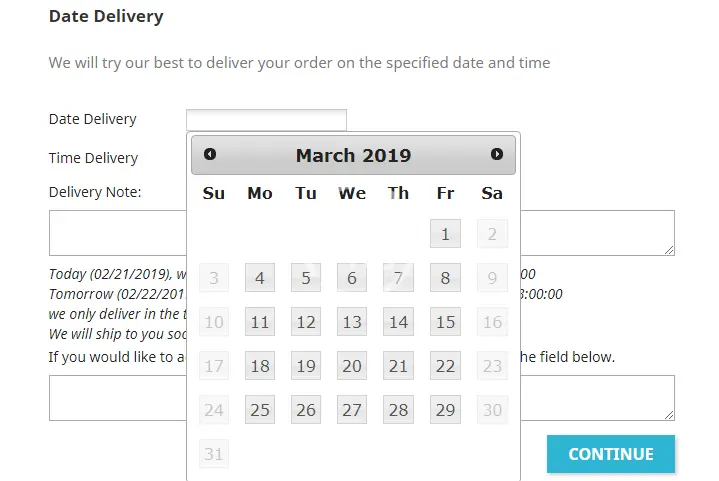Viewport: 719px width, 481px height.
Task: Select March 15 on the datepicker
Action: coord(445,322)
